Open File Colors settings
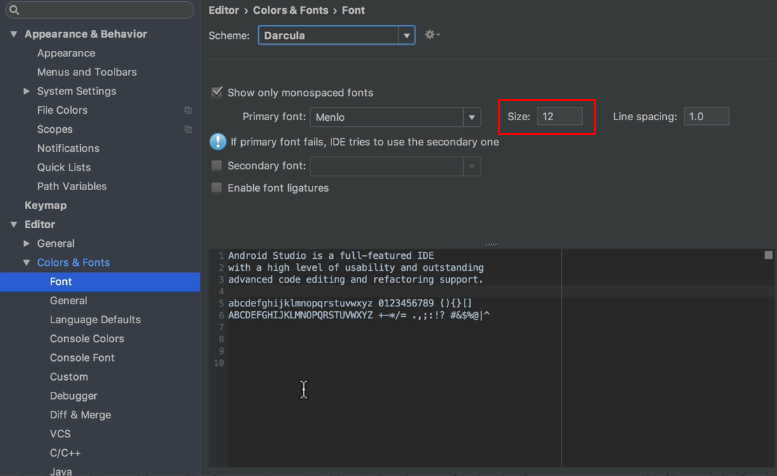Screen dimensions: 777x476 coord(62,110)
